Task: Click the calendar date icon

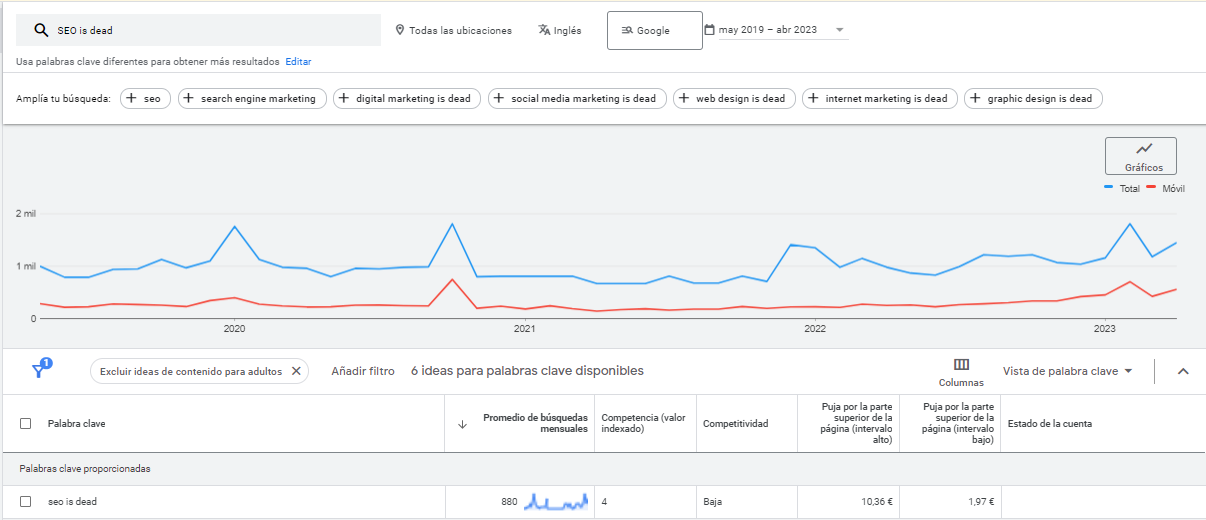Action: pyautogui.click(x=709, y=30)
